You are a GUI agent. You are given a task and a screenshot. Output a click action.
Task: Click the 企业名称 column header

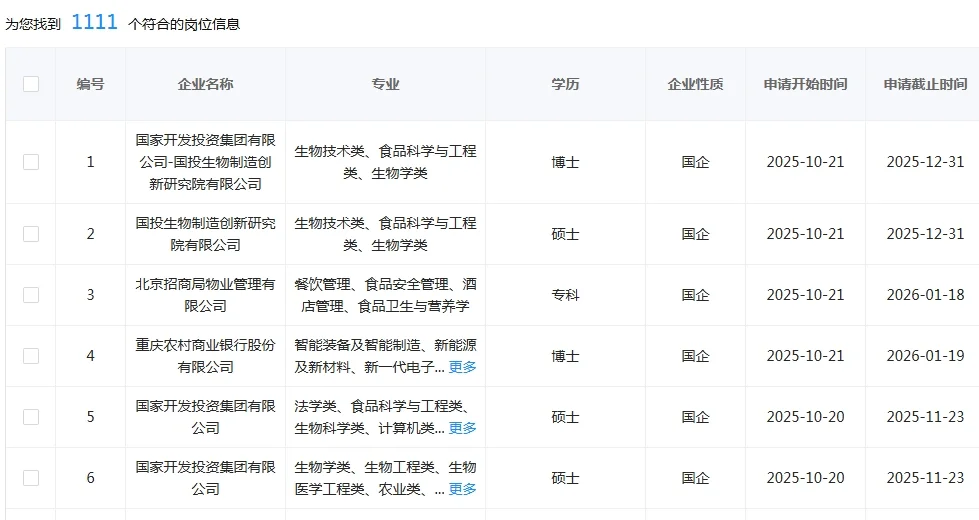point(205,84)
